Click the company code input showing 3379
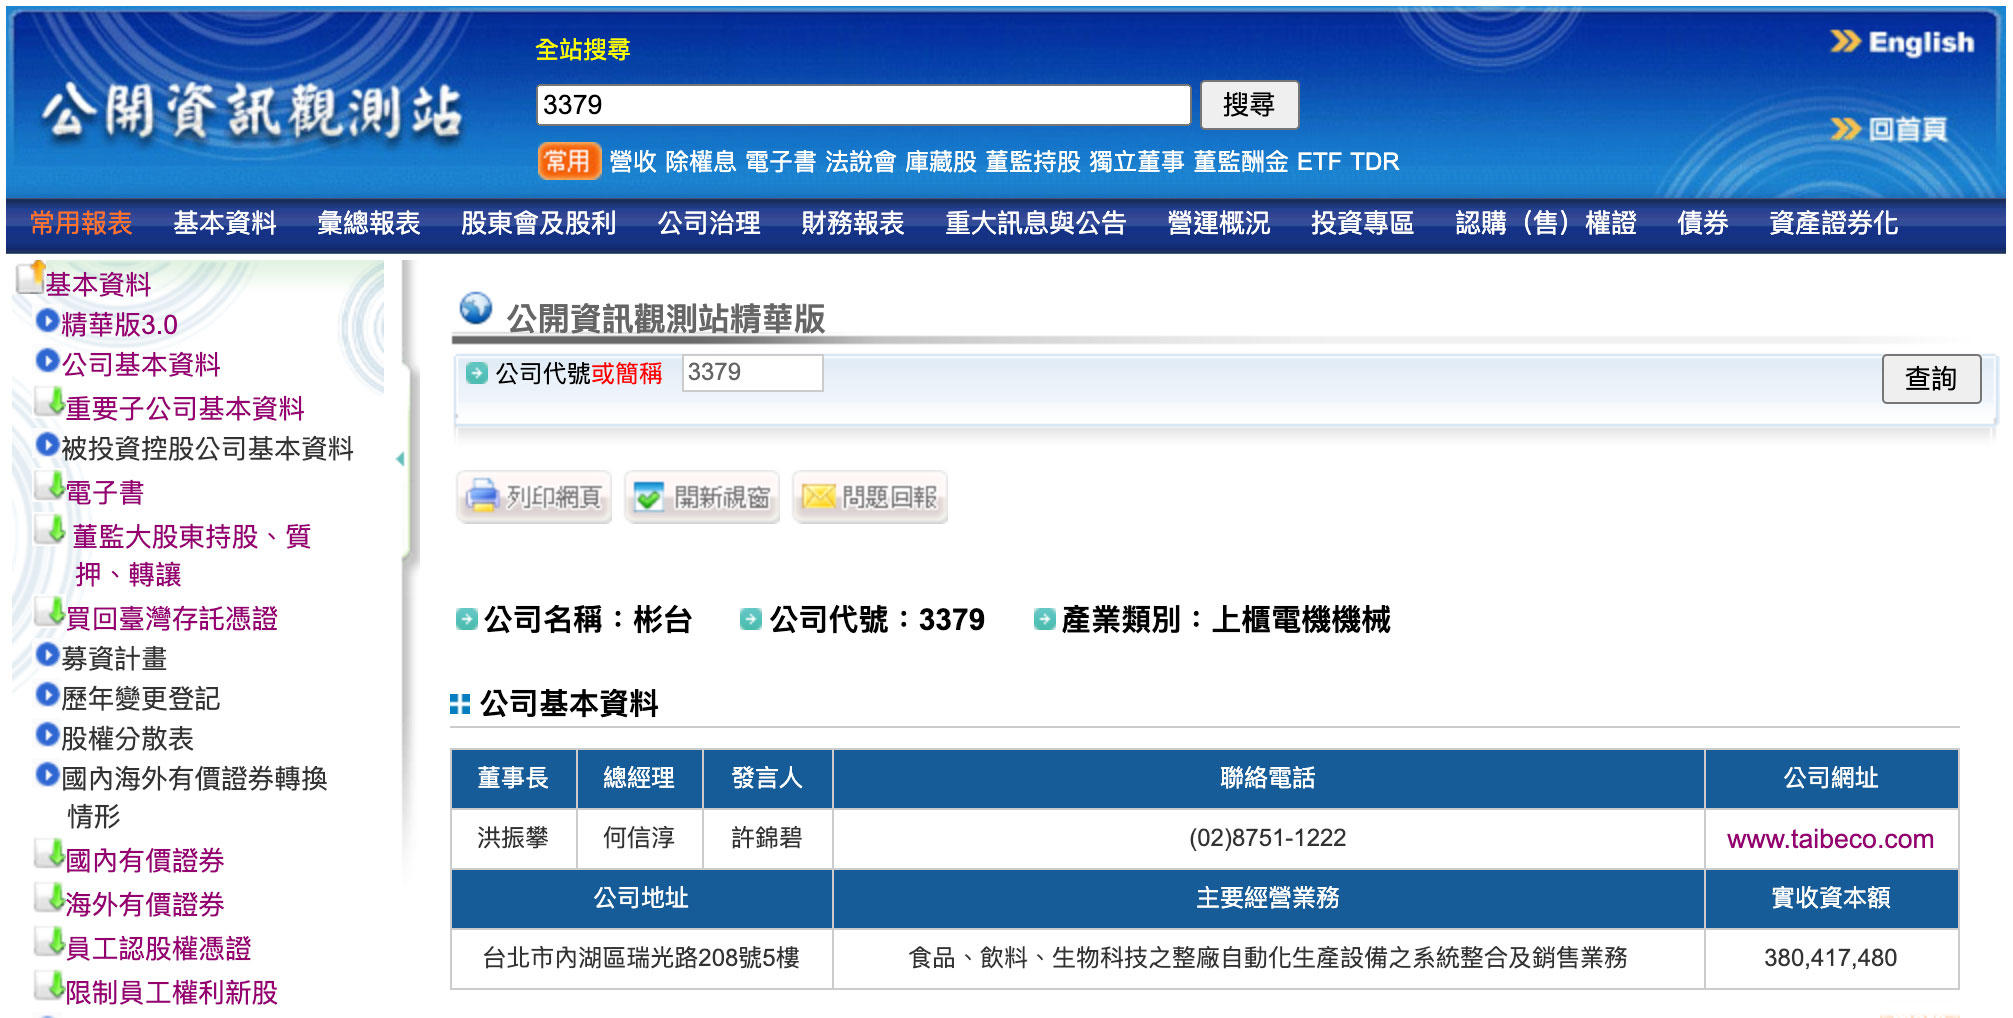This screenshot has height=1018, width=2013. pos(752,373)
